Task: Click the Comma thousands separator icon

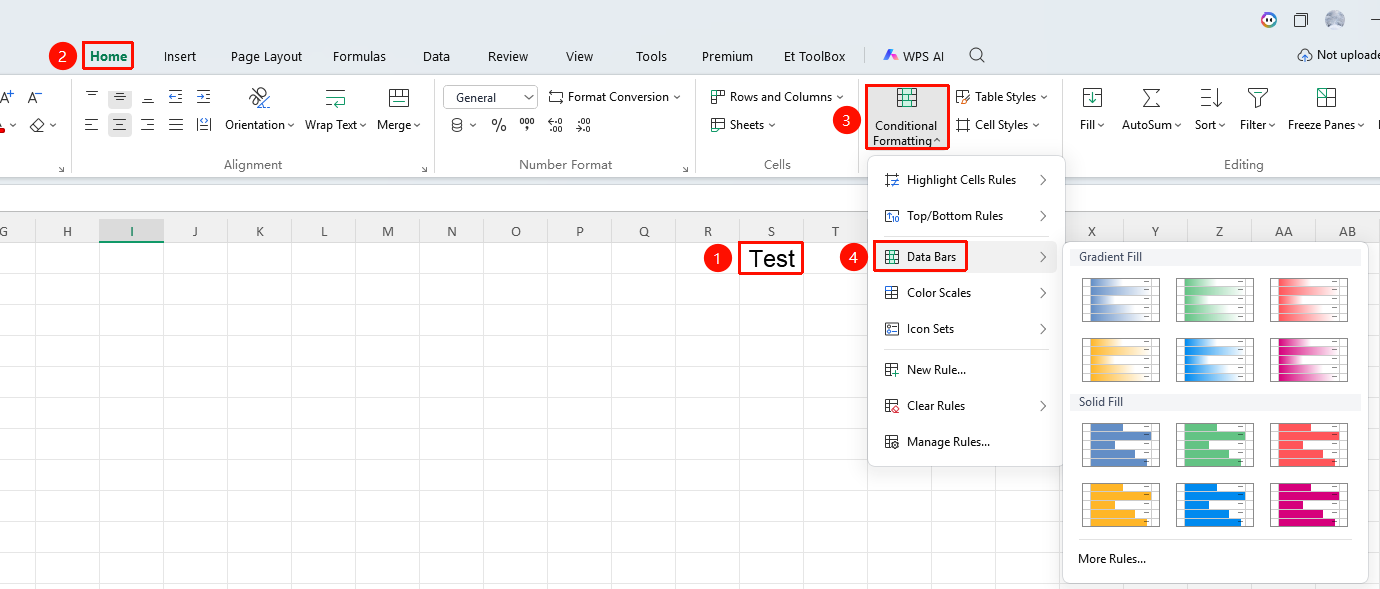Action: (527, 125)
